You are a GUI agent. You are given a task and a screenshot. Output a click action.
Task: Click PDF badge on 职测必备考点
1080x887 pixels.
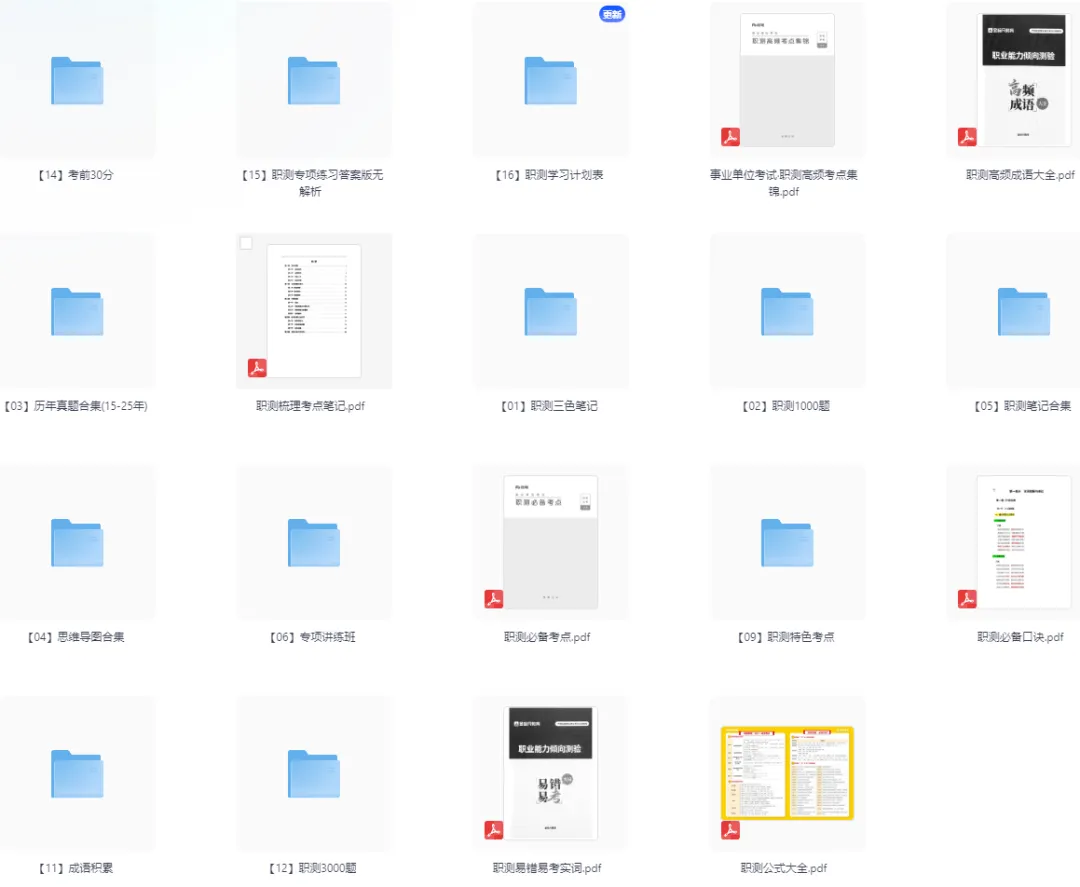[x=494, y=599]
